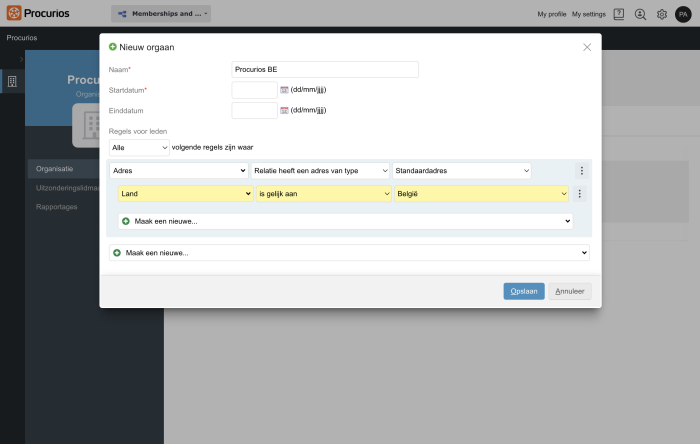This screenshot has width=700, height=444.
Task: Expand sidebar with the small chevron
Action: (21, 59)
